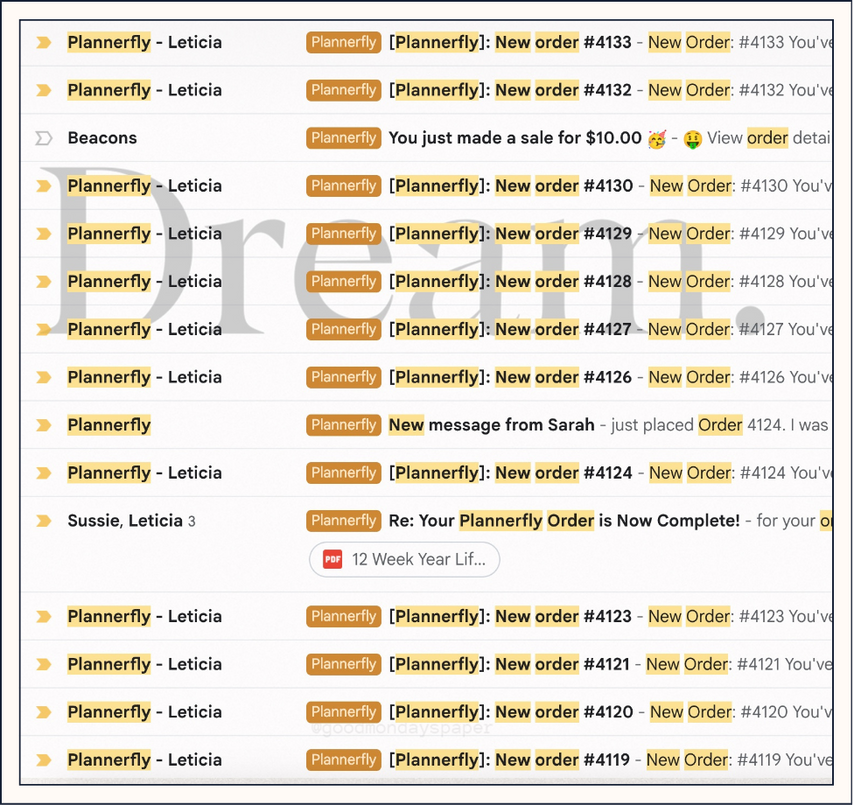Screen dimensions: 854x805
Task: Click importance arrow on Sussie, Leticia thread
Action: pos(44,521)
